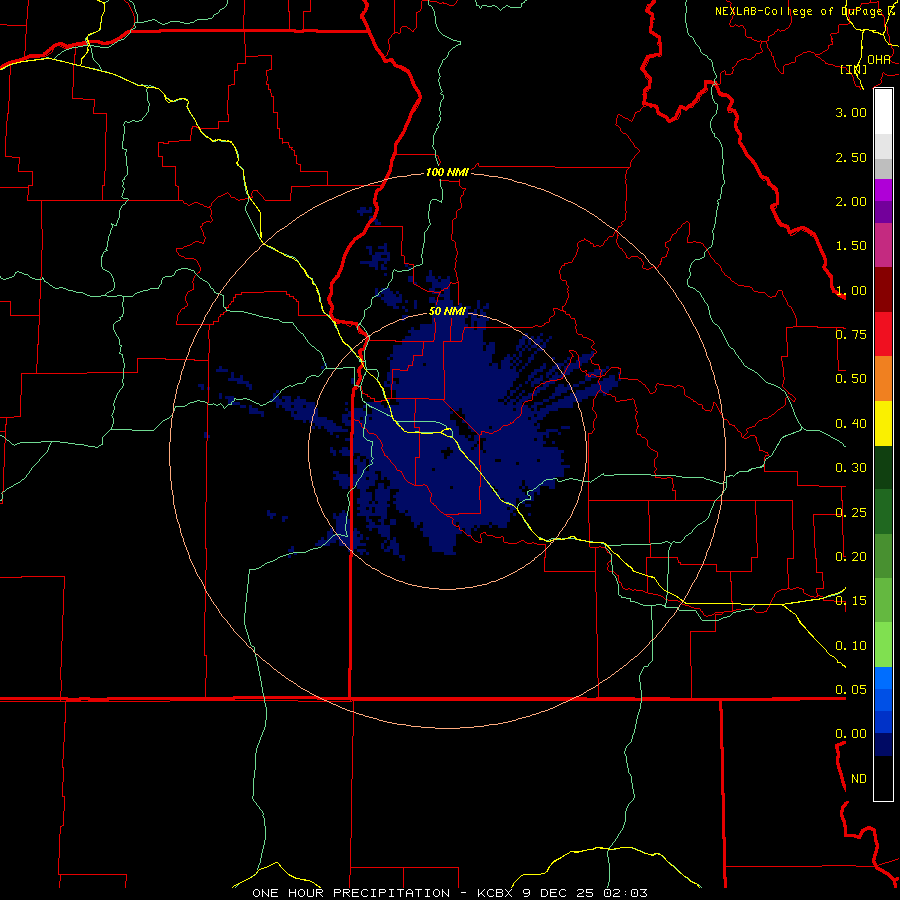Select the navy swatch below 0.00
The width and height of the screenshot is (900, 900).
tap(883, 744)
